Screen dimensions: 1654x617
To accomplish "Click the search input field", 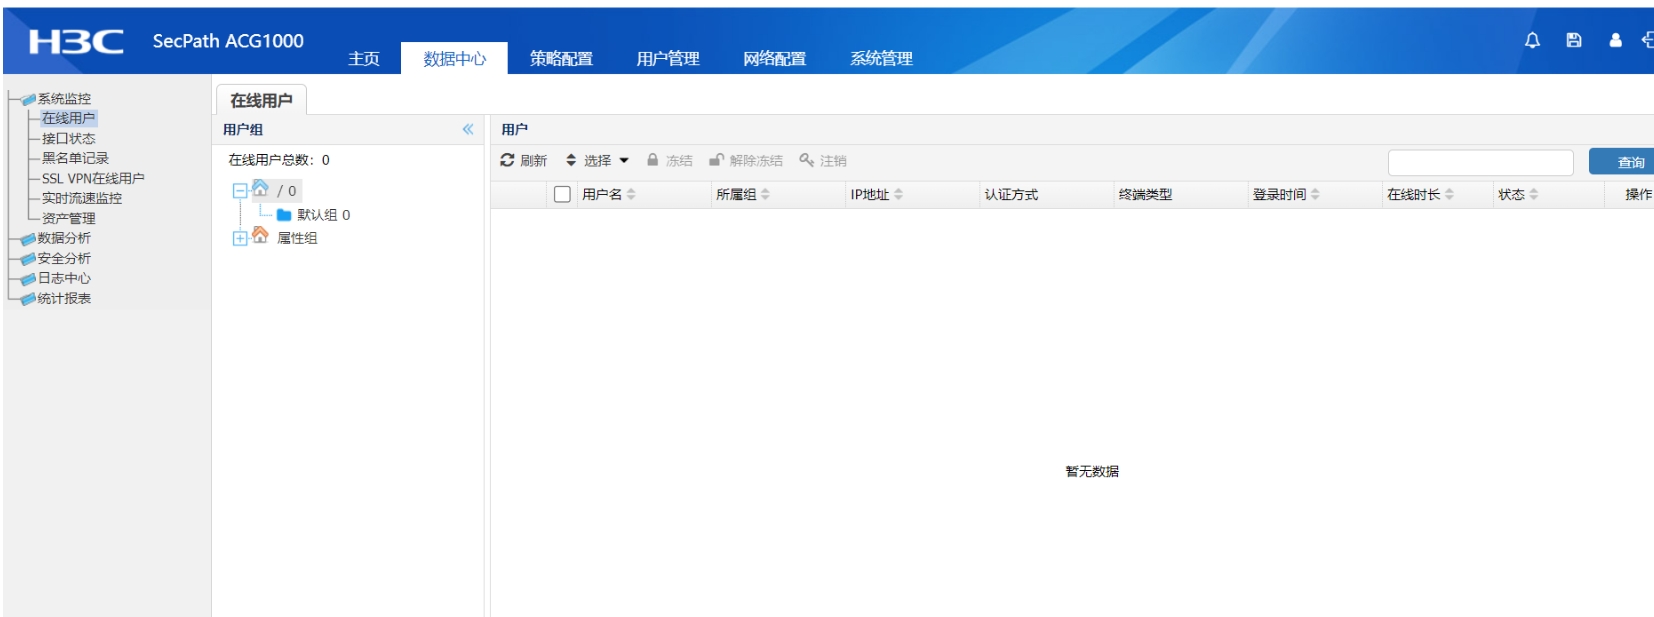I will click(x=1480, y=162).
